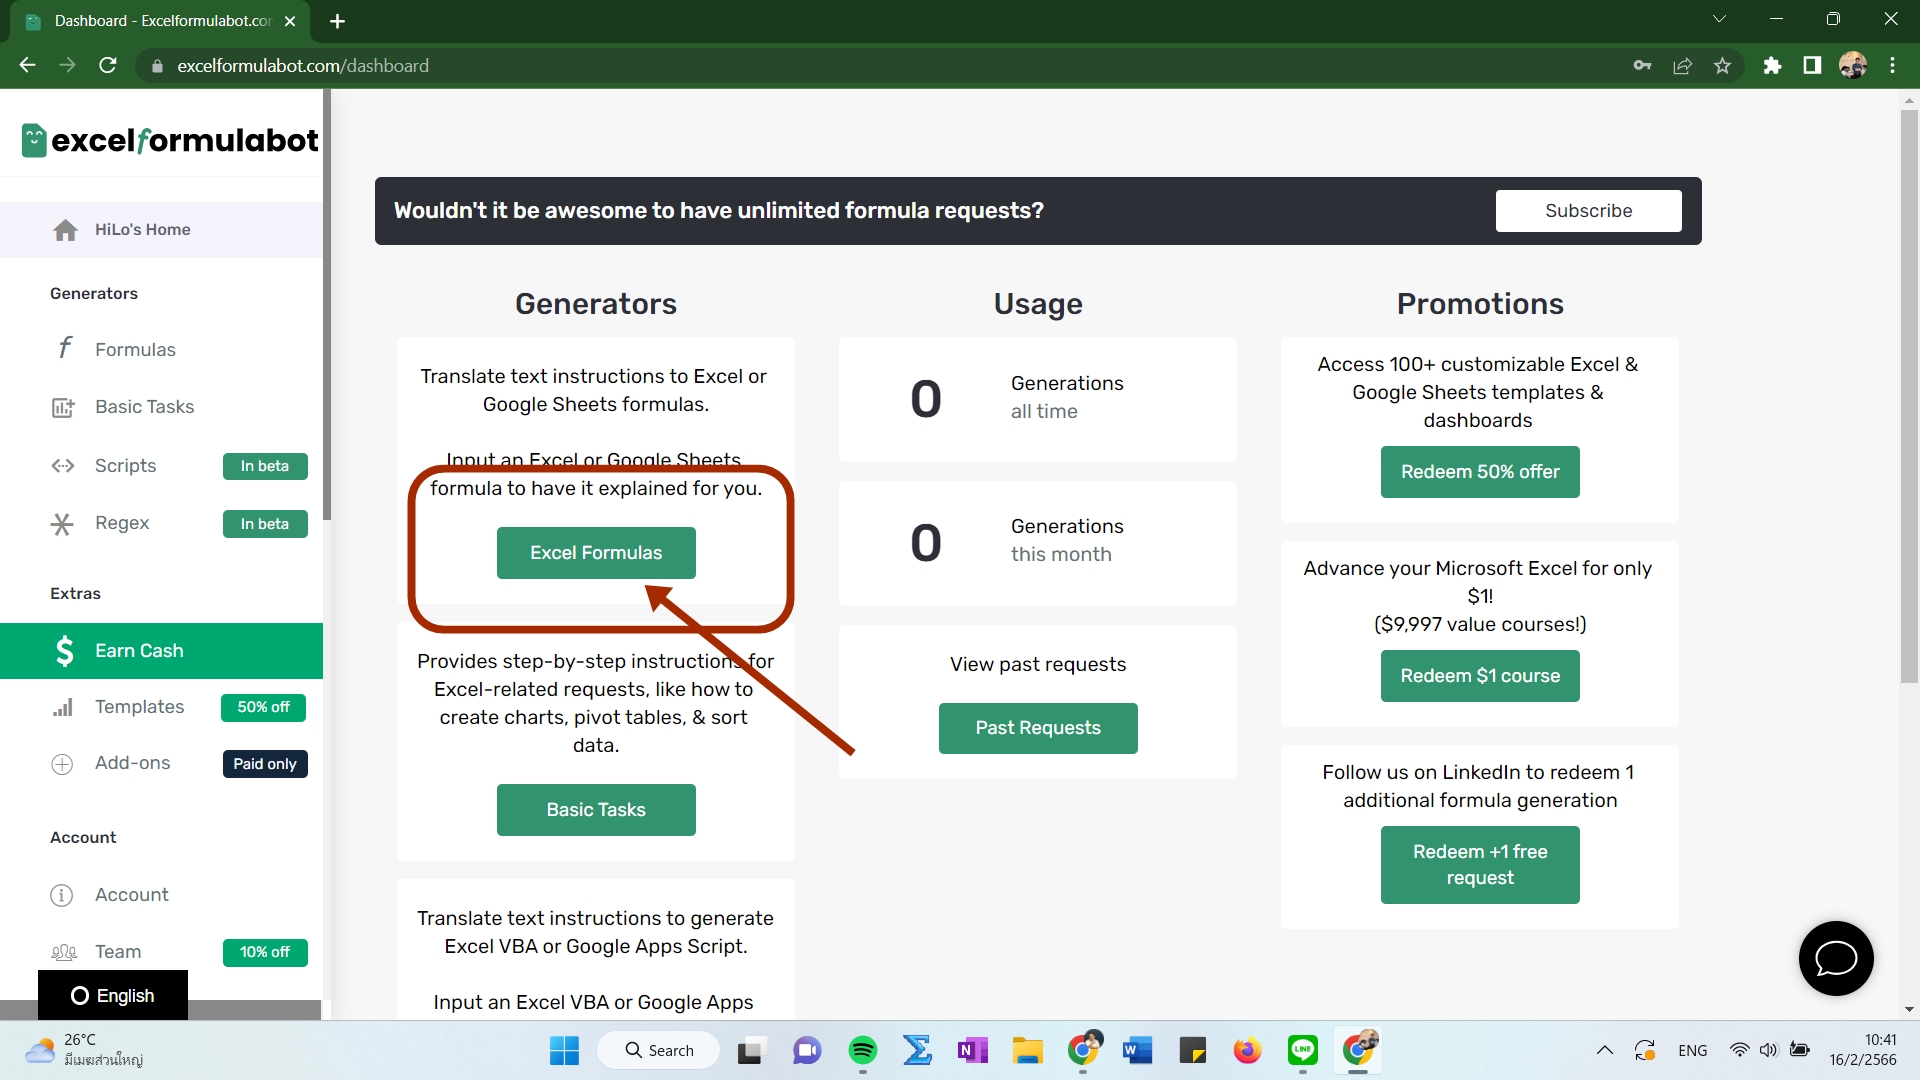Open Firefox from the taskbar

click(1247, 1051)
